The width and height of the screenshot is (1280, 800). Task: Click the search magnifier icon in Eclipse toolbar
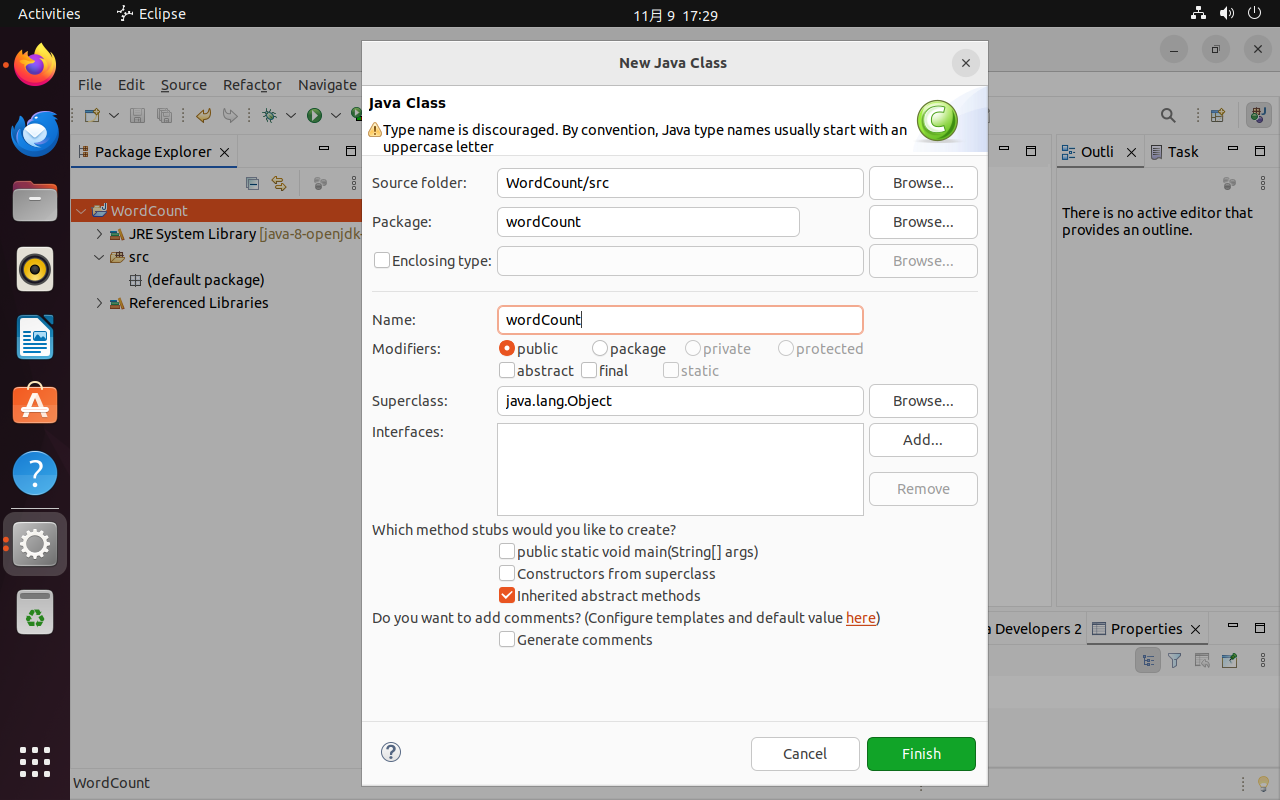tap(1168, 116)
